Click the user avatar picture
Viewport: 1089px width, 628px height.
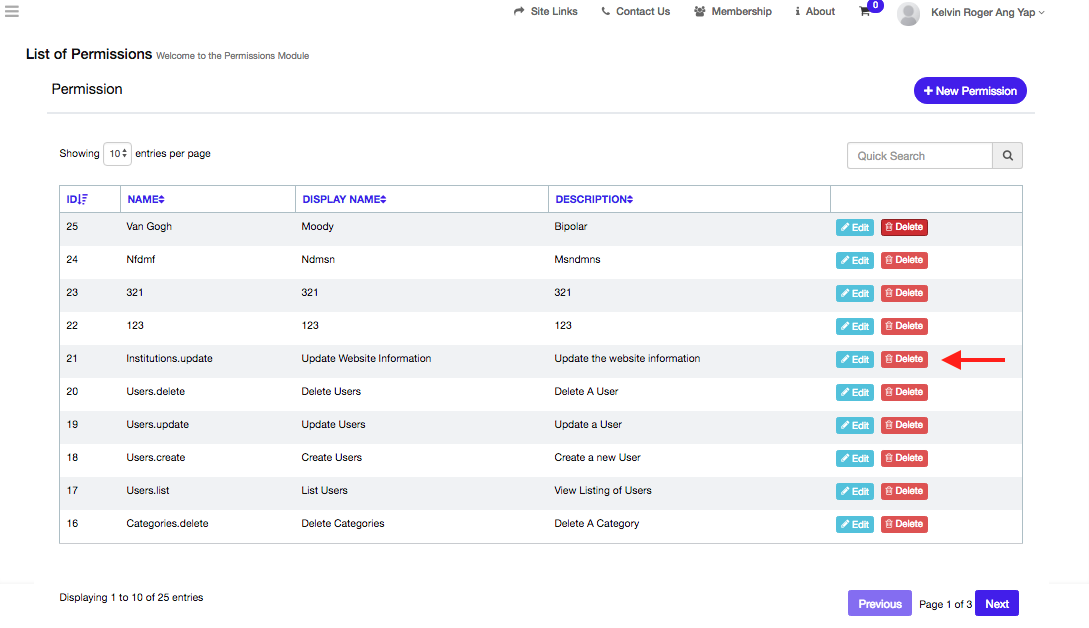pyautogui.click(x=908, y=13)
